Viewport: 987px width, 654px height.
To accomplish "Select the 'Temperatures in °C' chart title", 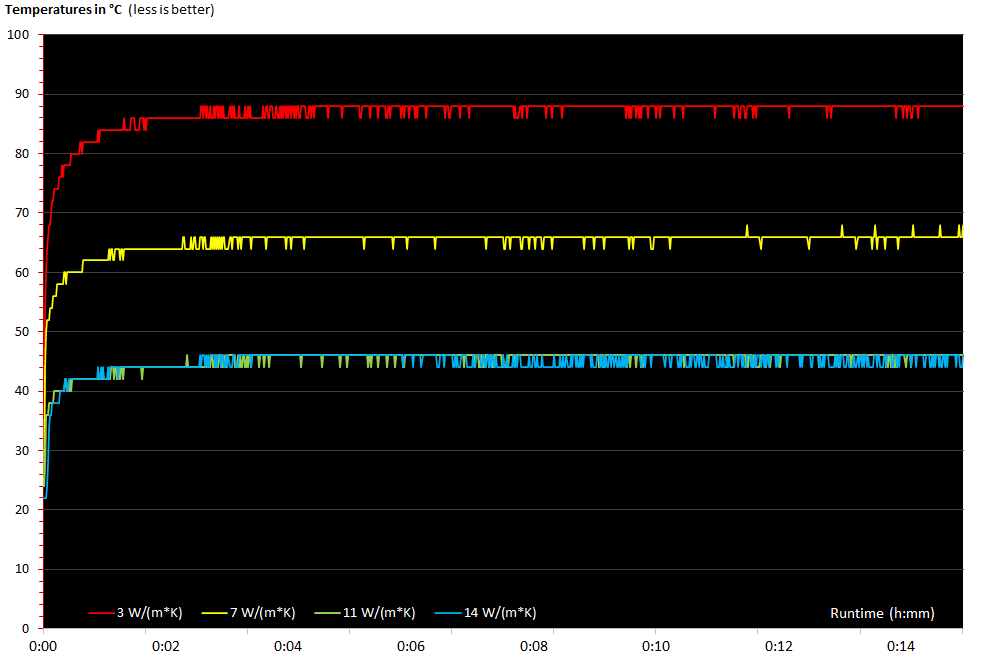I will point(63,9).
